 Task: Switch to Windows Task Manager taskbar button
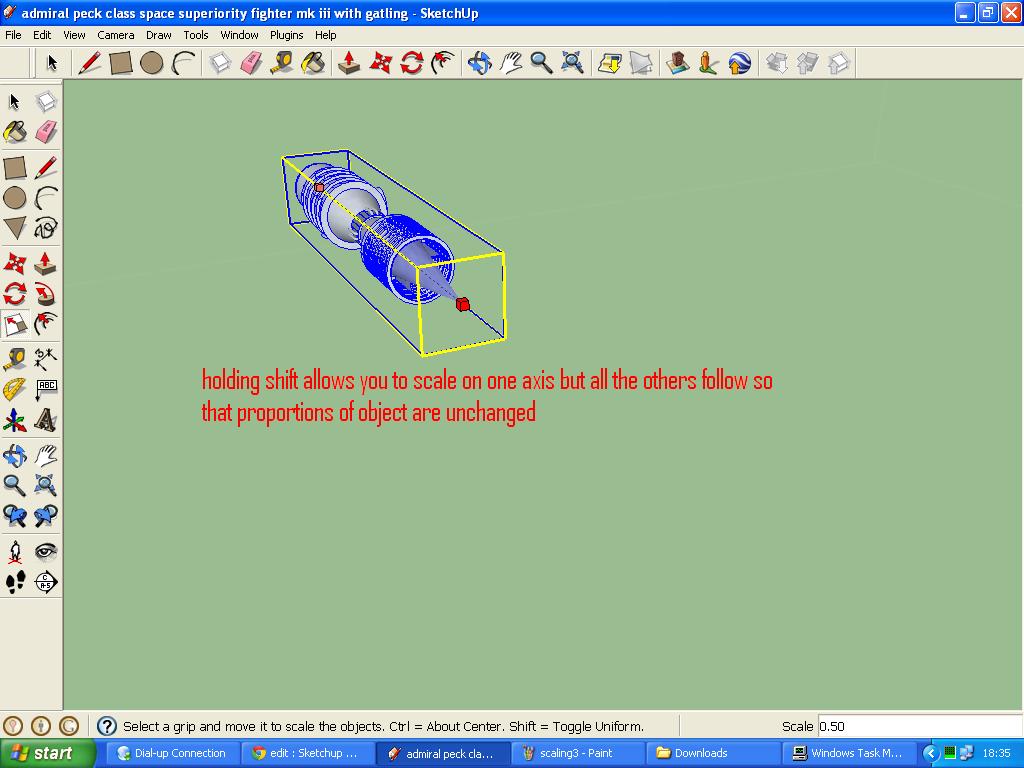tap(847, 753)
